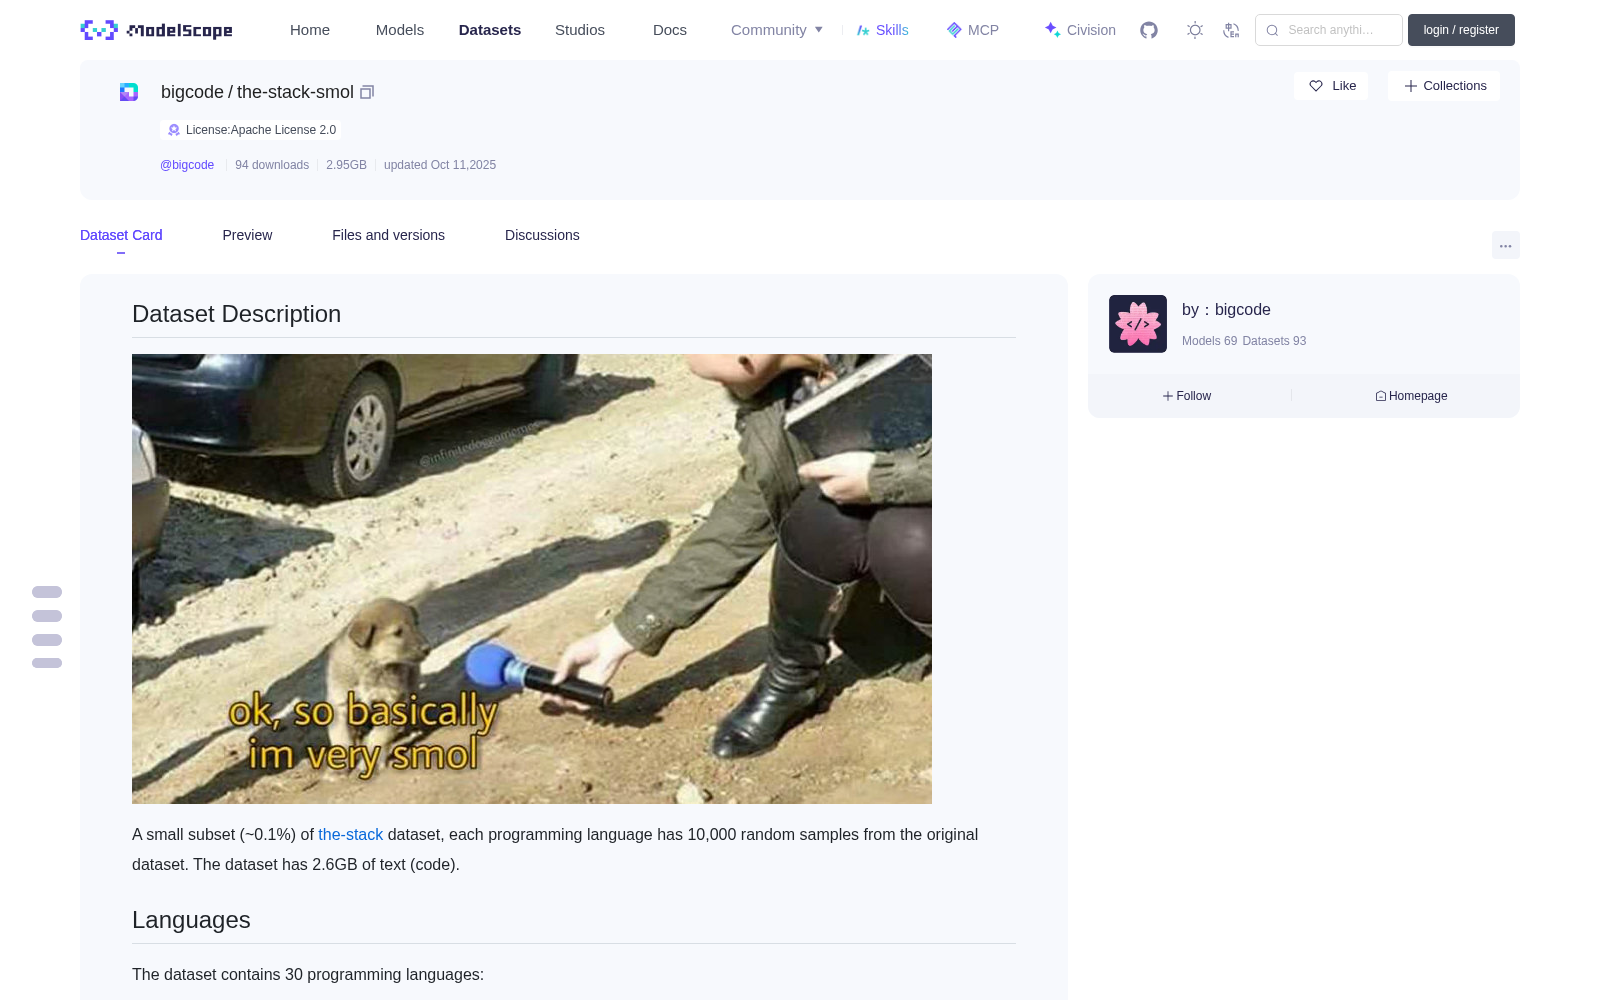Click the 94 downloads text
Viewport: 1600px width, 1000px height.
(272, 165)
